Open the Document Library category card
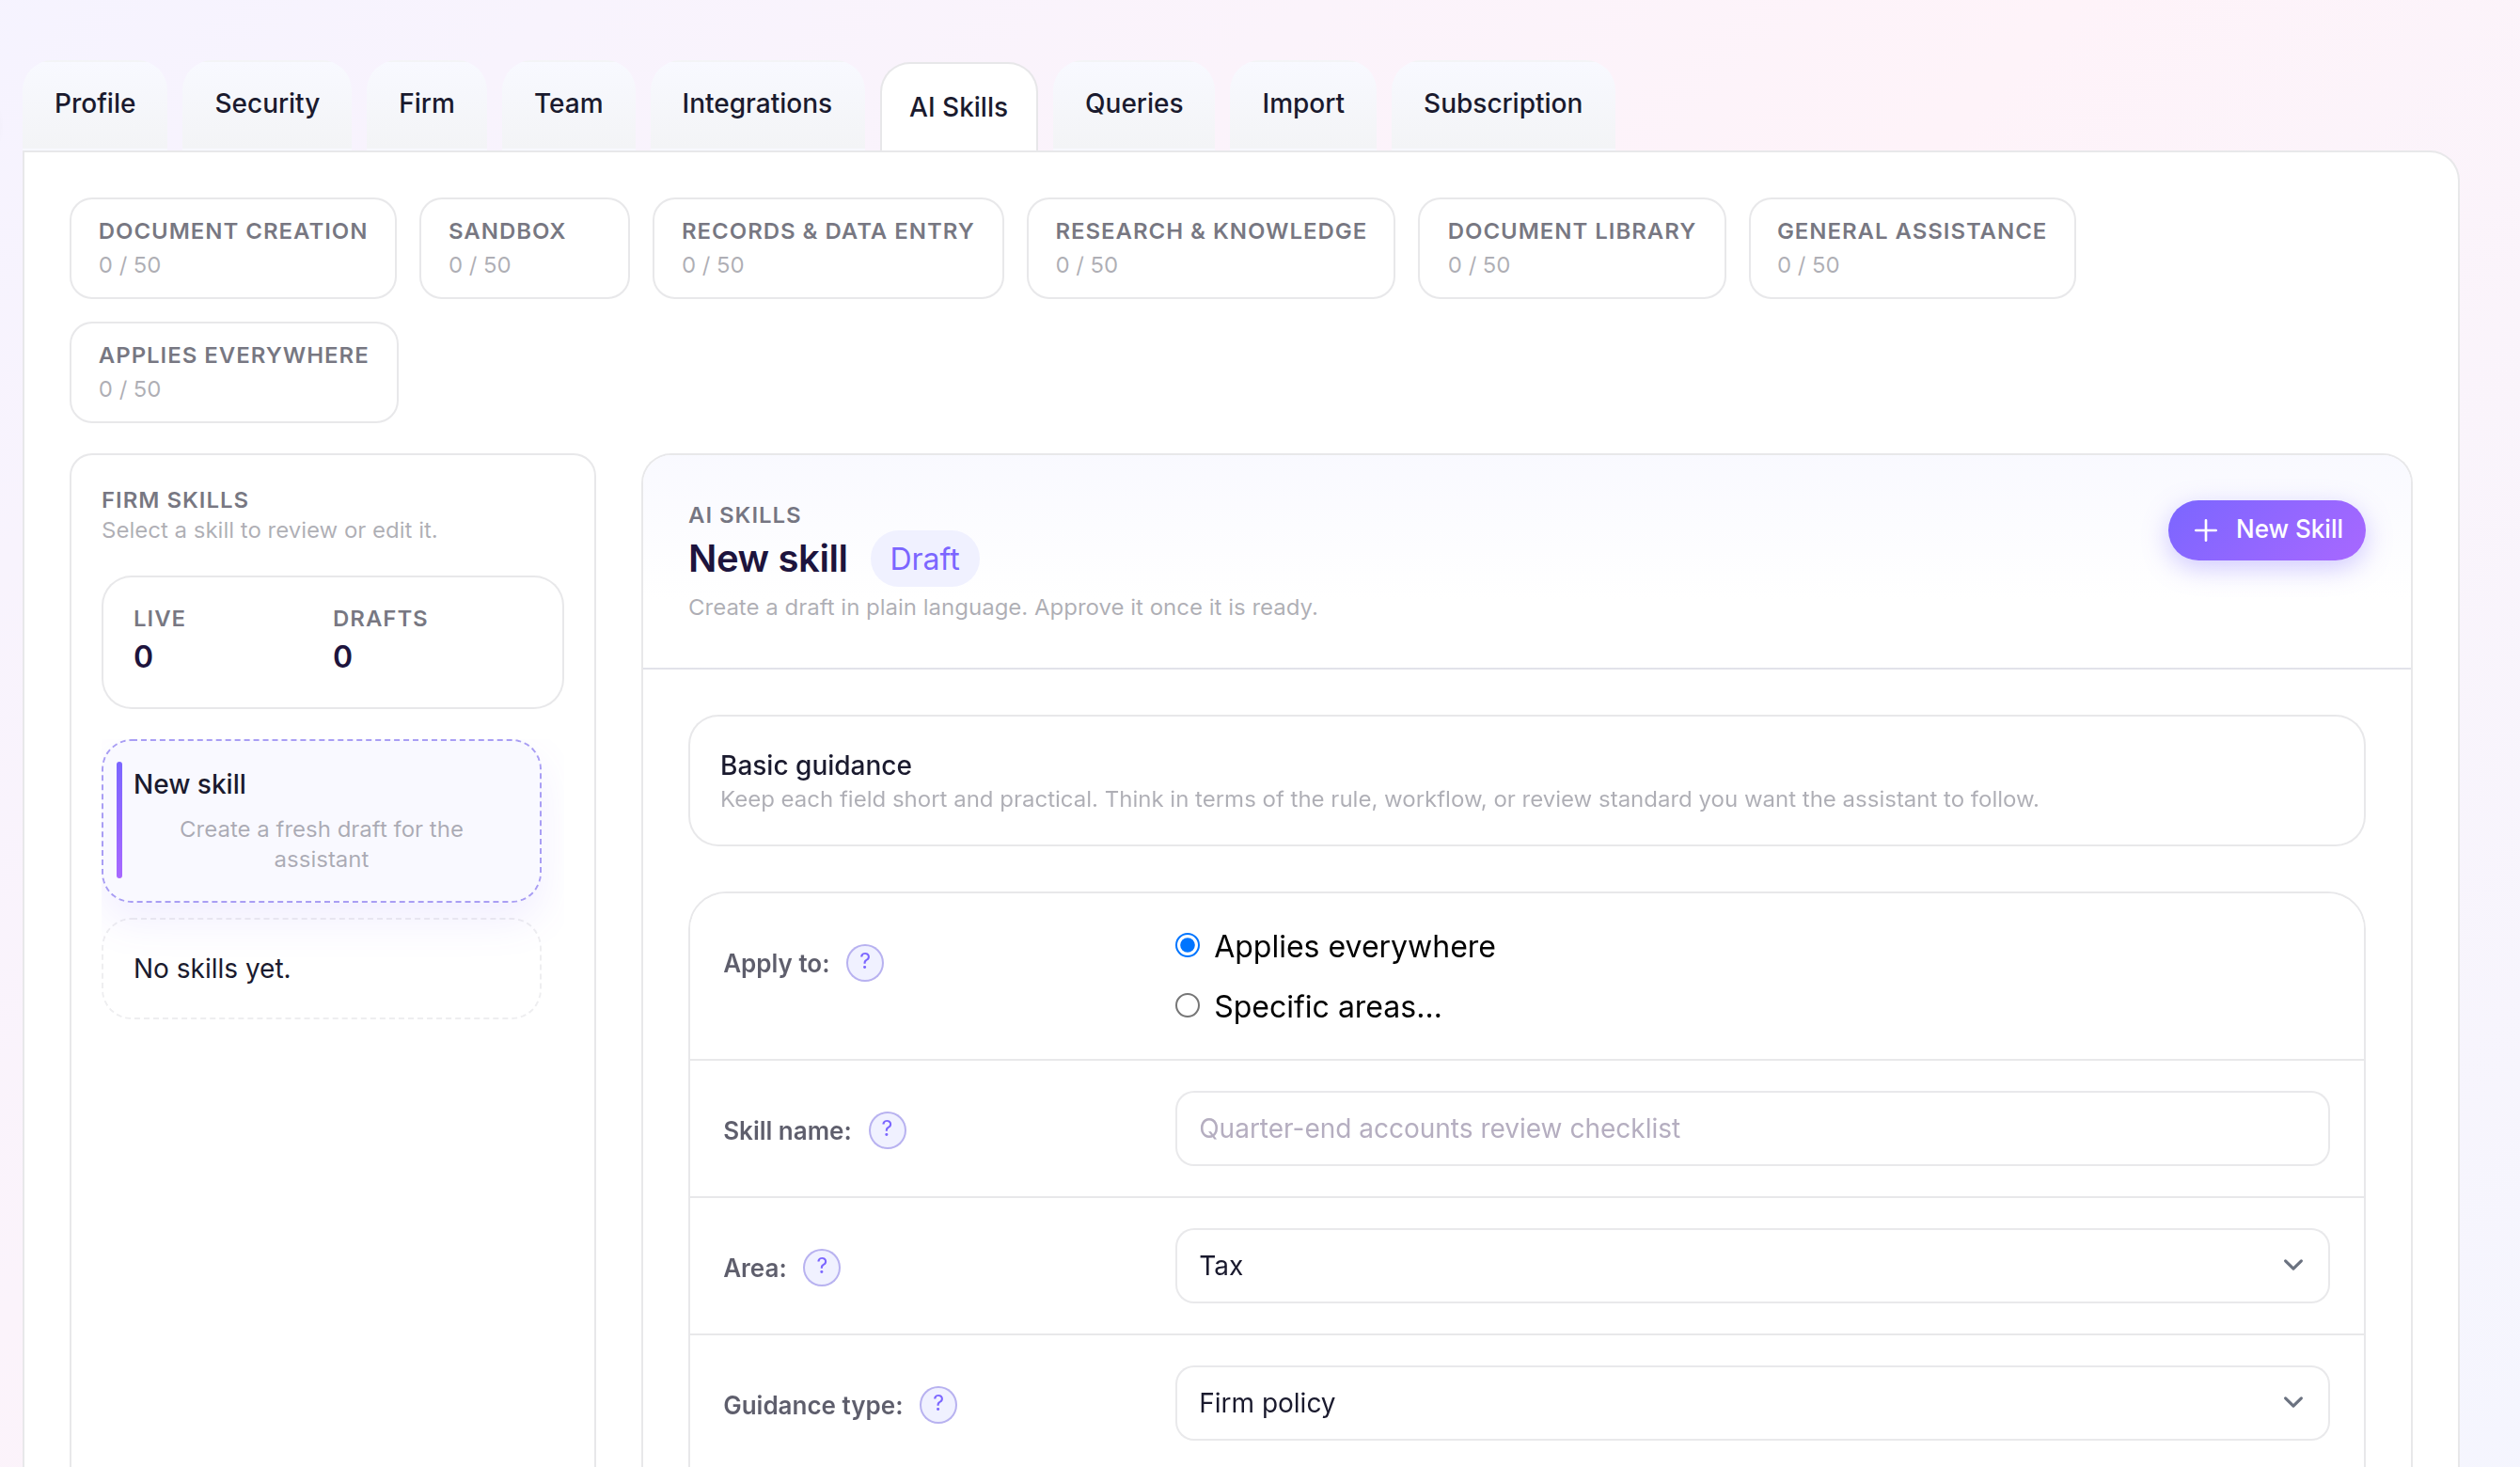Viewport: 2520px width, 1467px height. 1572,248
